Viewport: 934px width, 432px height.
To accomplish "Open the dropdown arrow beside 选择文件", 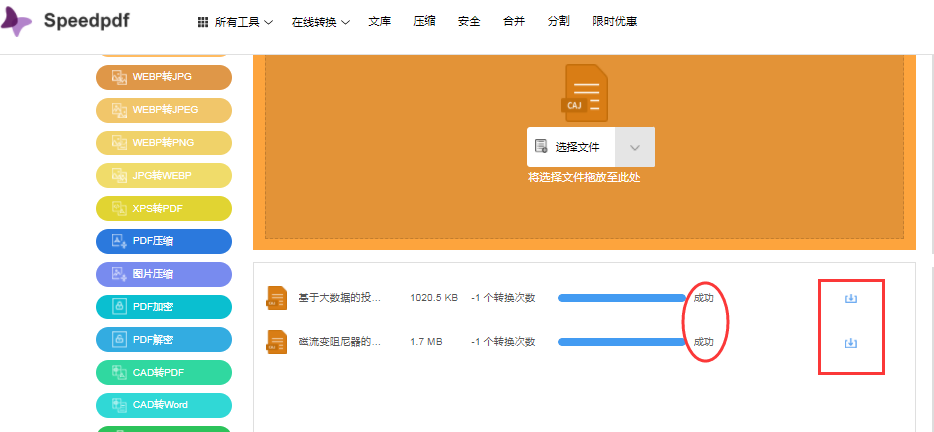I will coord(635,147).
